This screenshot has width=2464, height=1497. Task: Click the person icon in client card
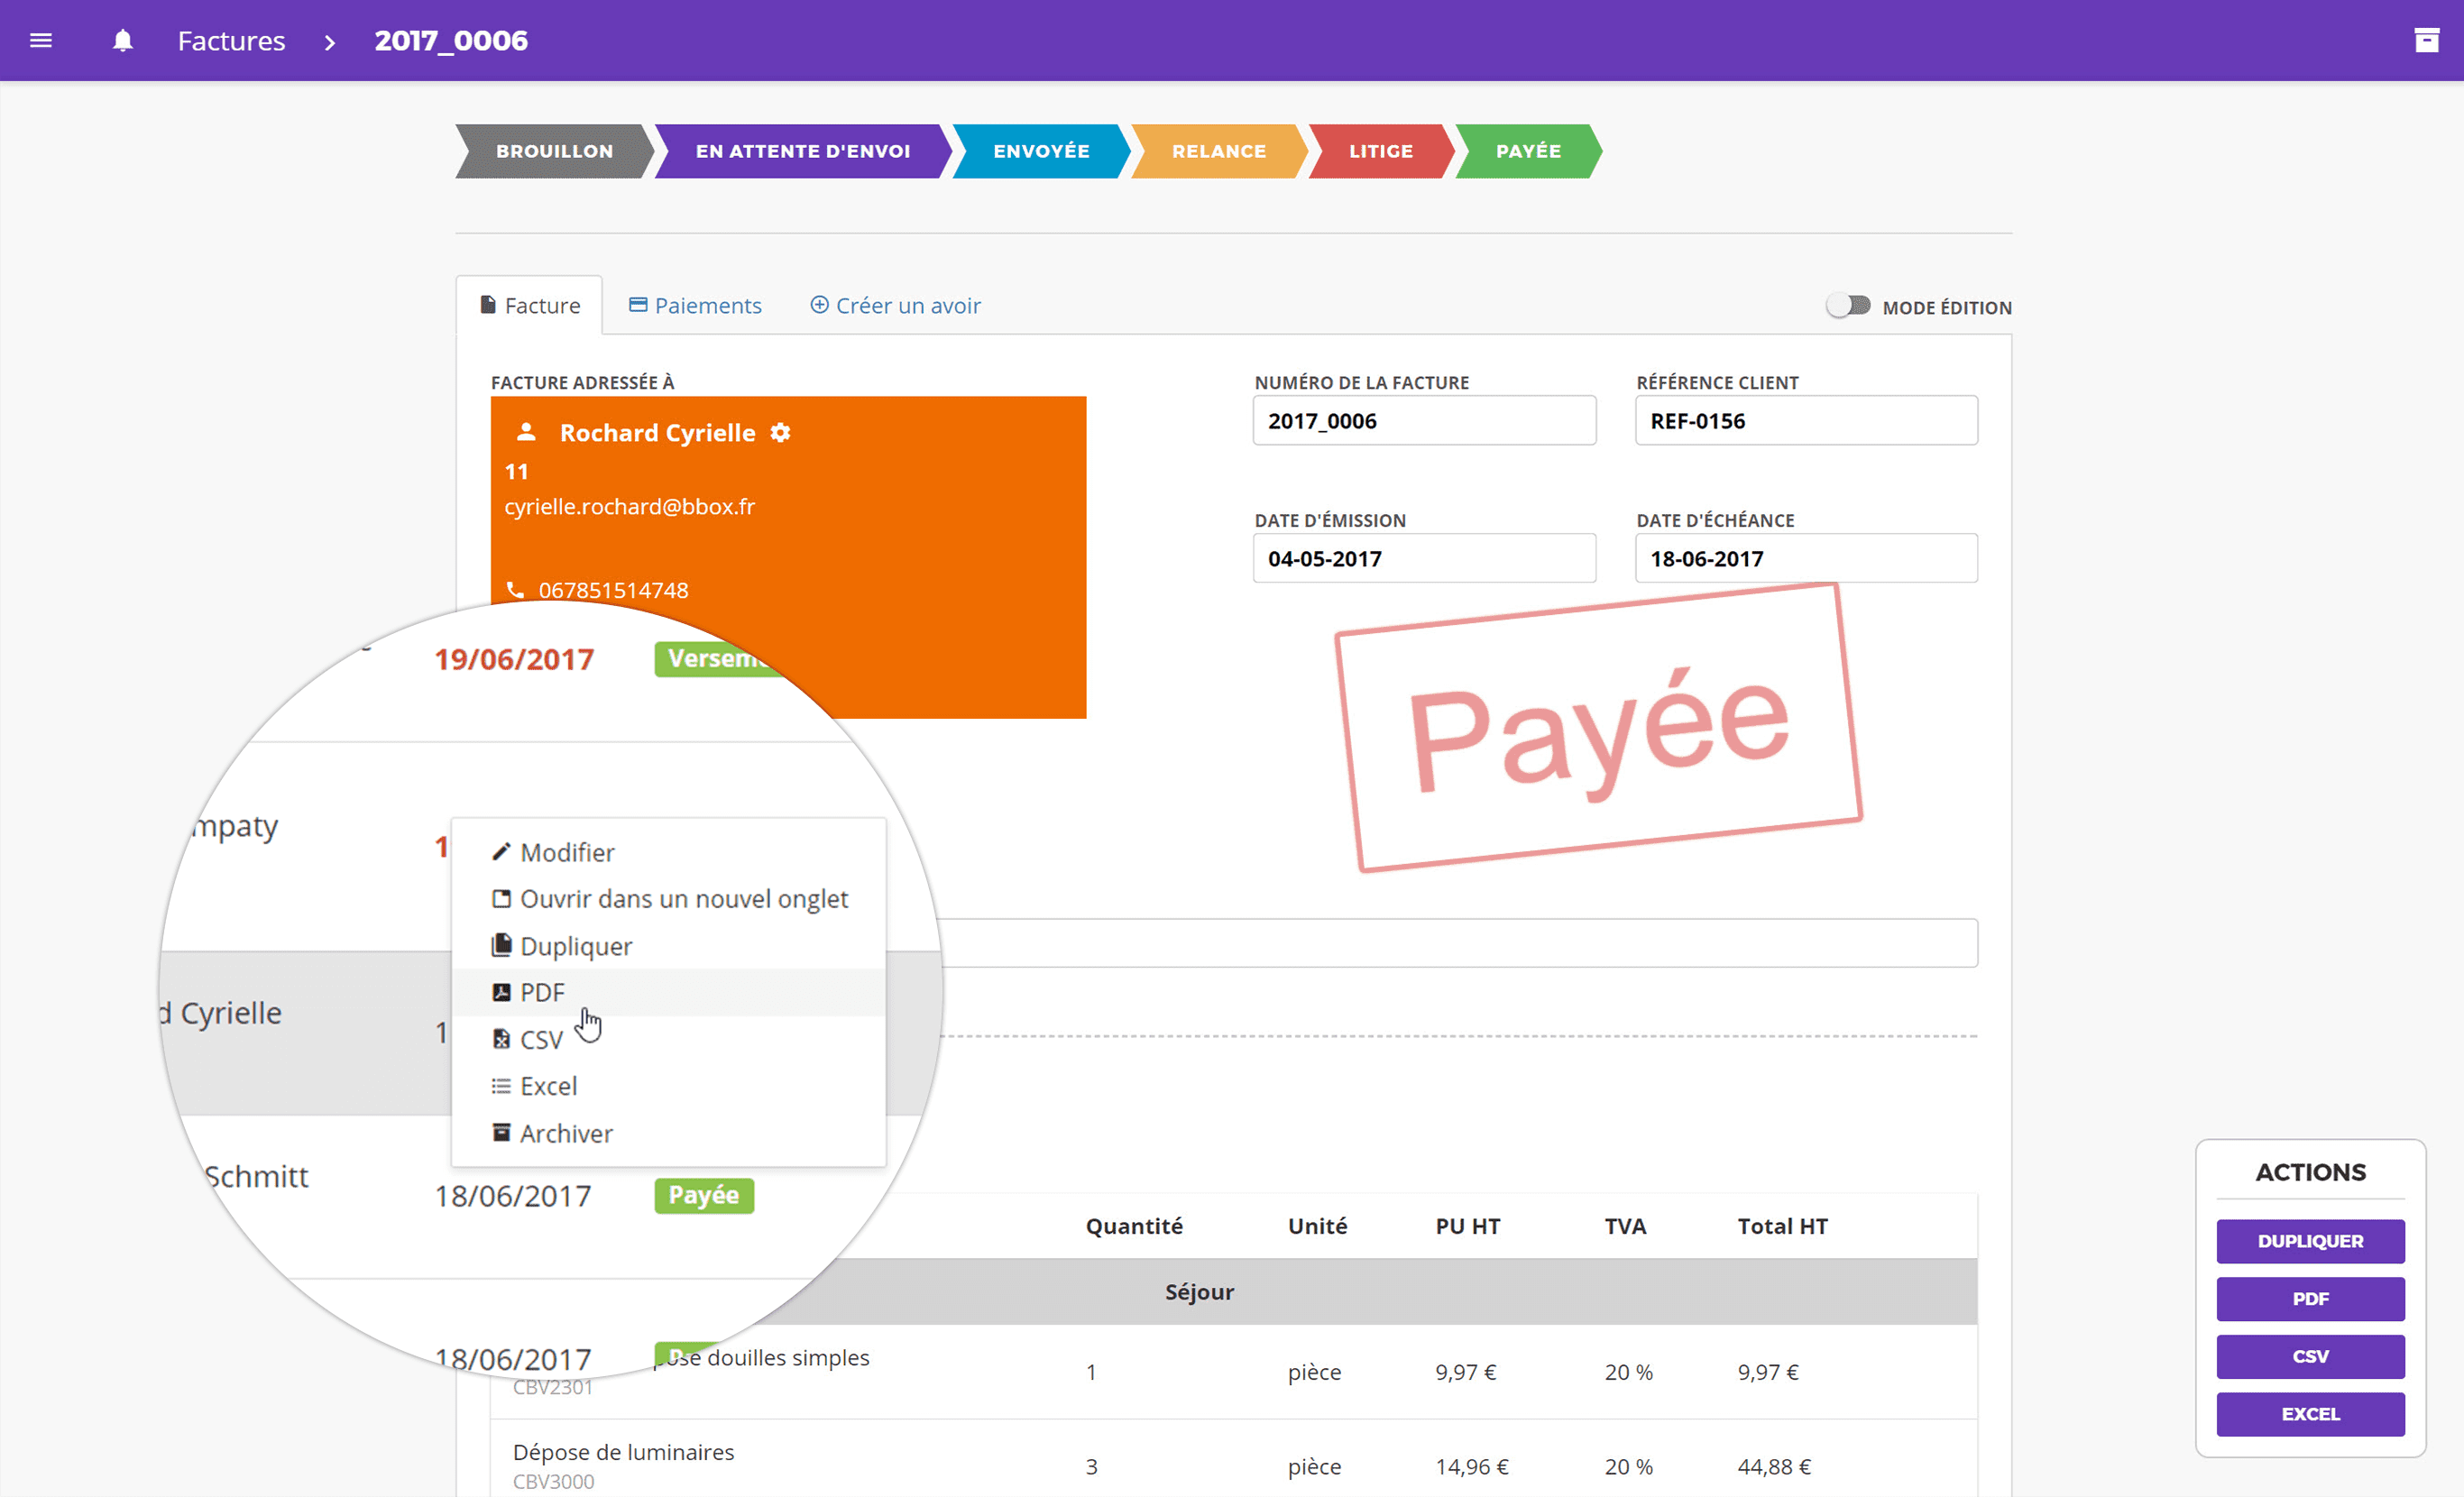526,432
